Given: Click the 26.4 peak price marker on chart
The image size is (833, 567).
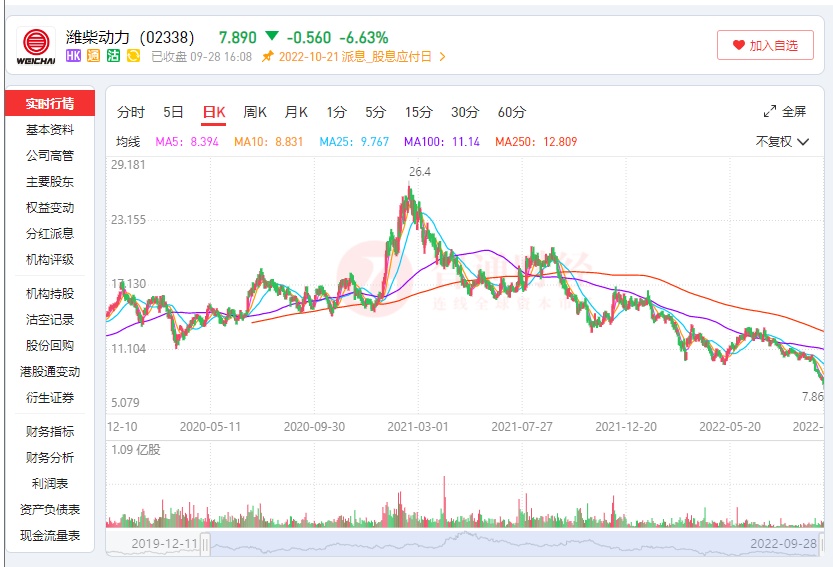Looking at the screenshot, I should (x=419, y=172).
